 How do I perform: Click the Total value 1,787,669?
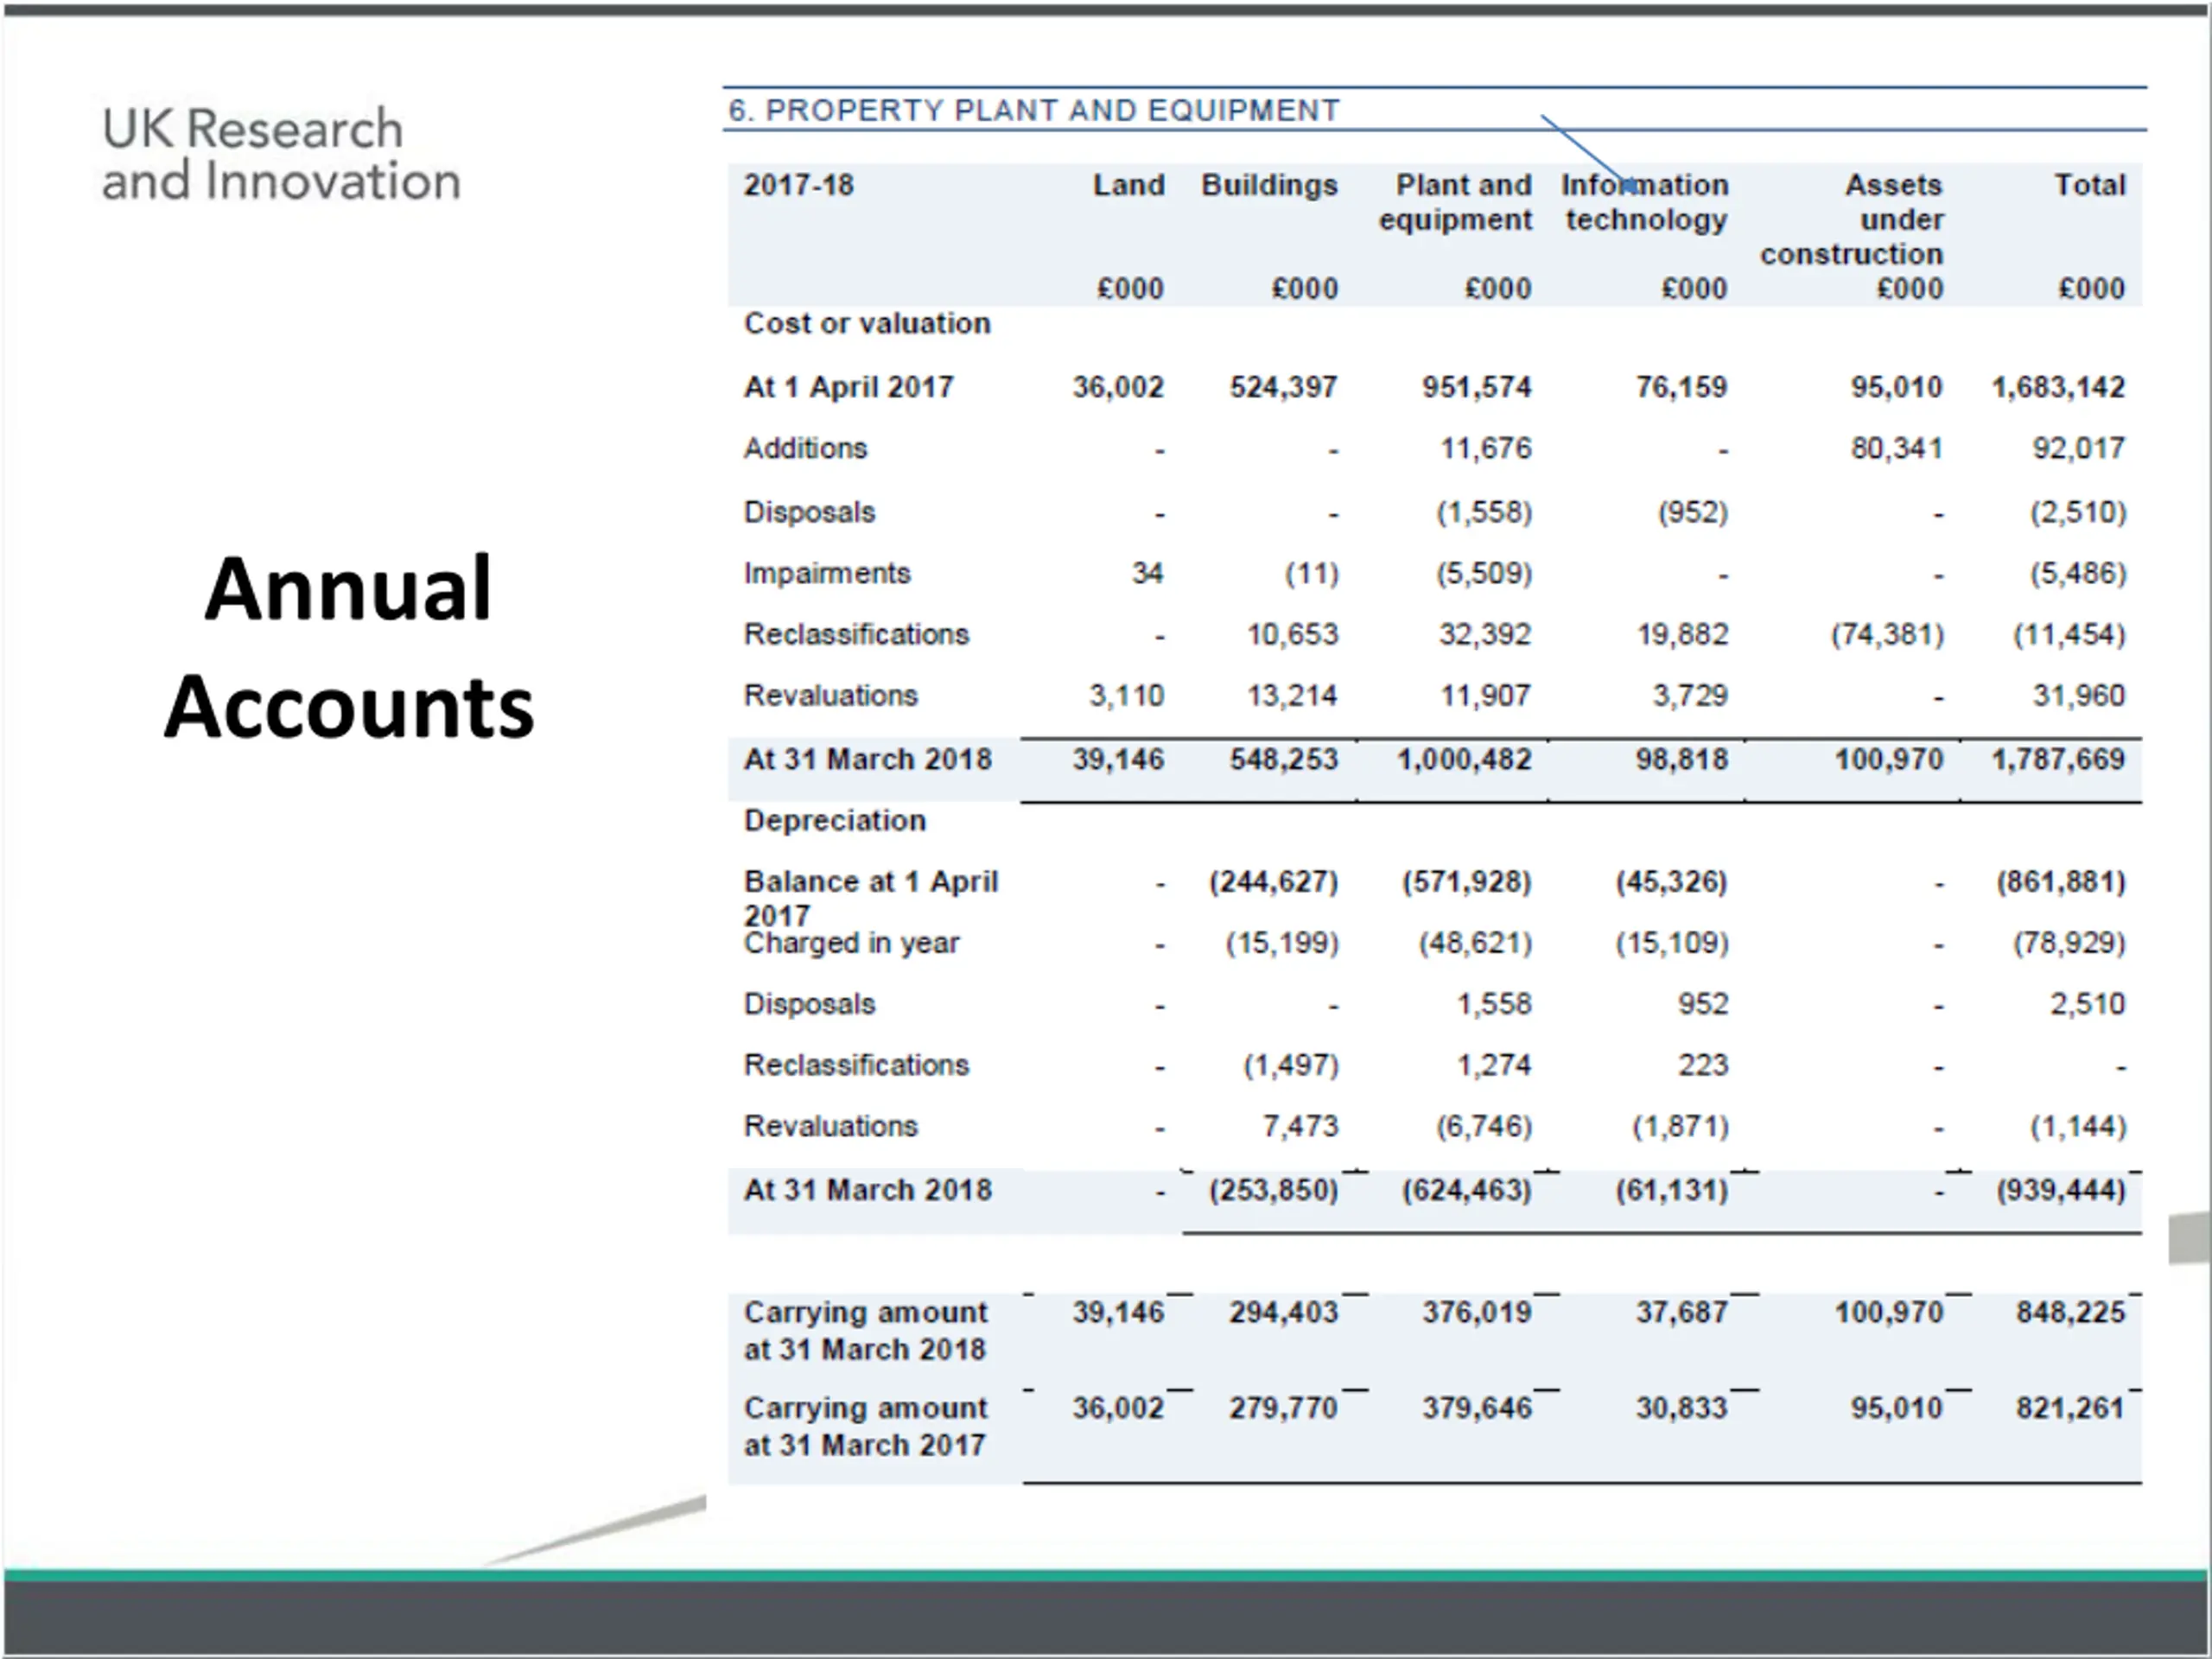[x=2058, y=760]
